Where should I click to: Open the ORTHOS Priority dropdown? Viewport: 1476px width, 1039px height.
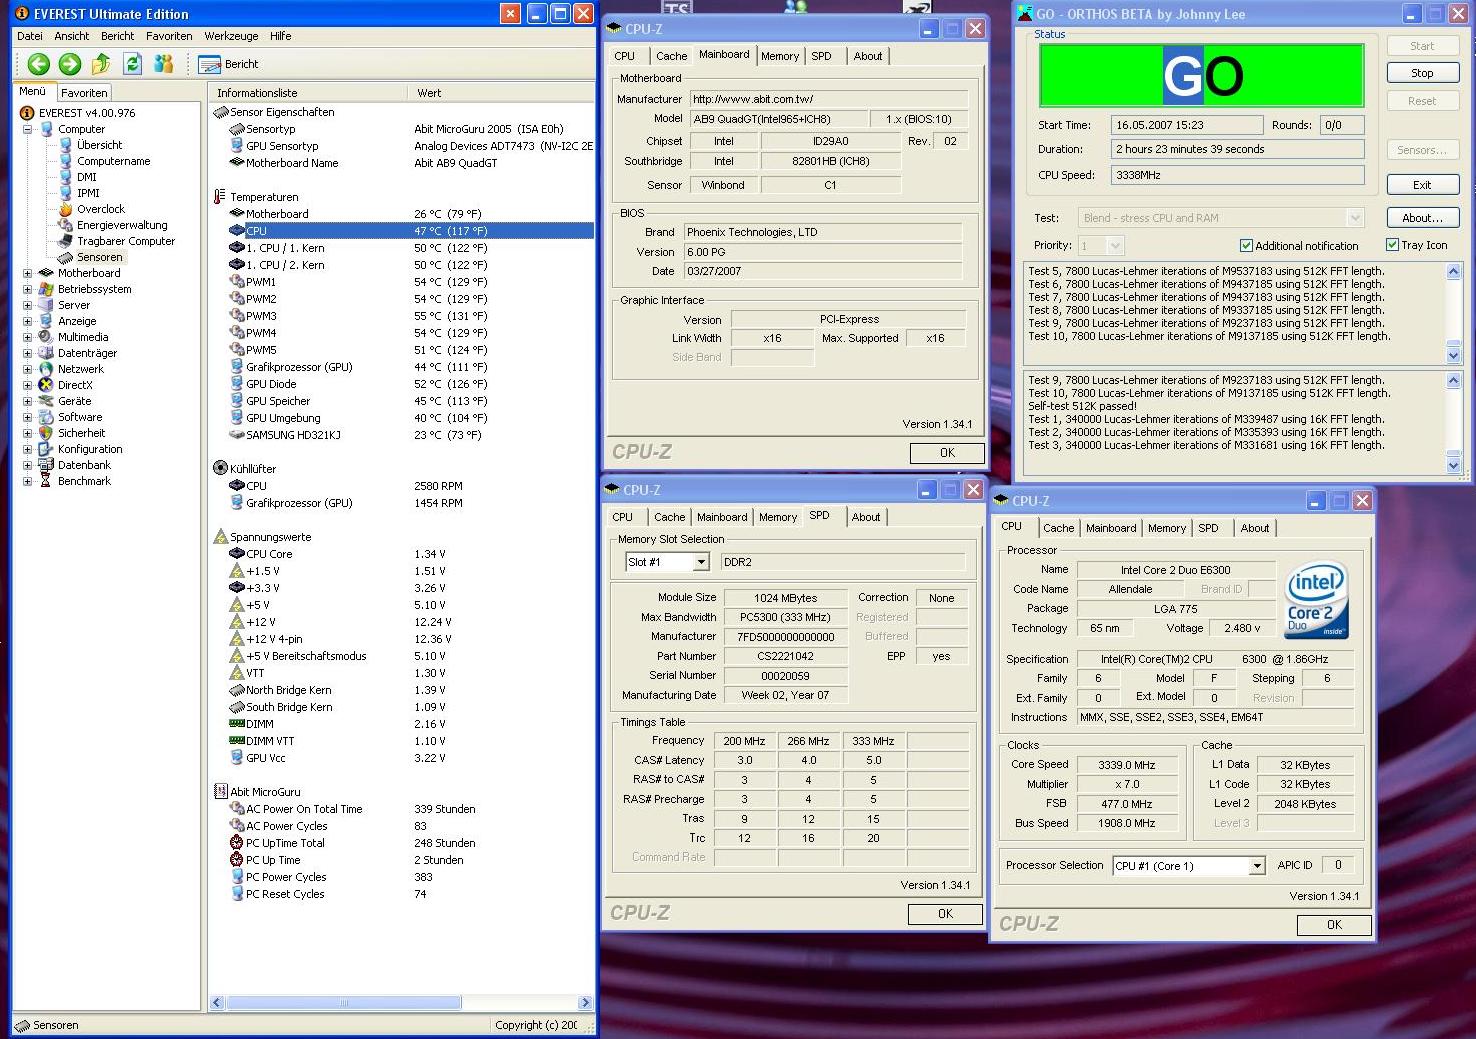tap(1116, 245)
